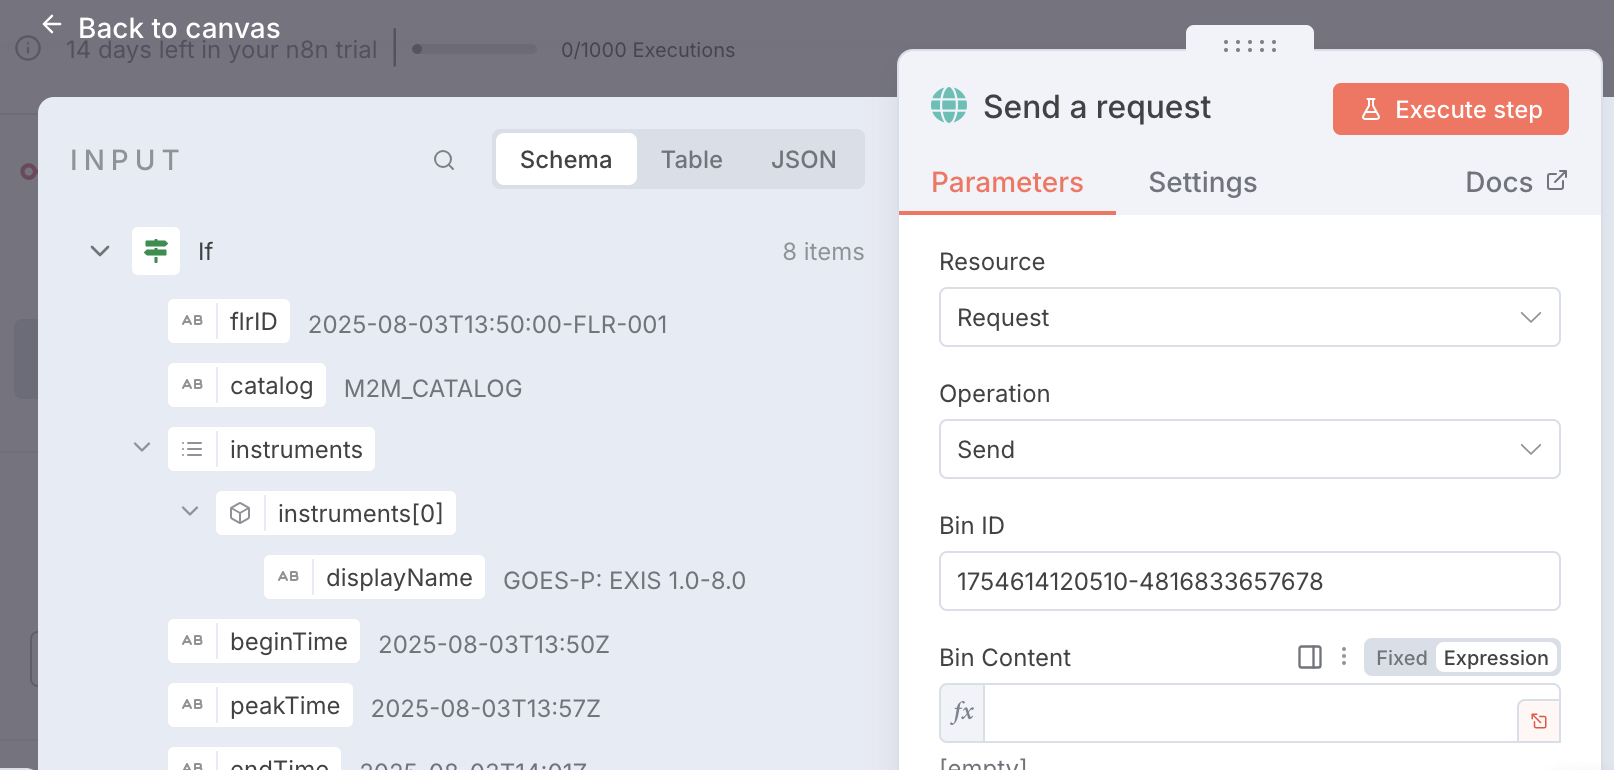The height and width of the screenshot is (770, 1614).
Task: Click the fx expression icon
Action: (963, 713)
